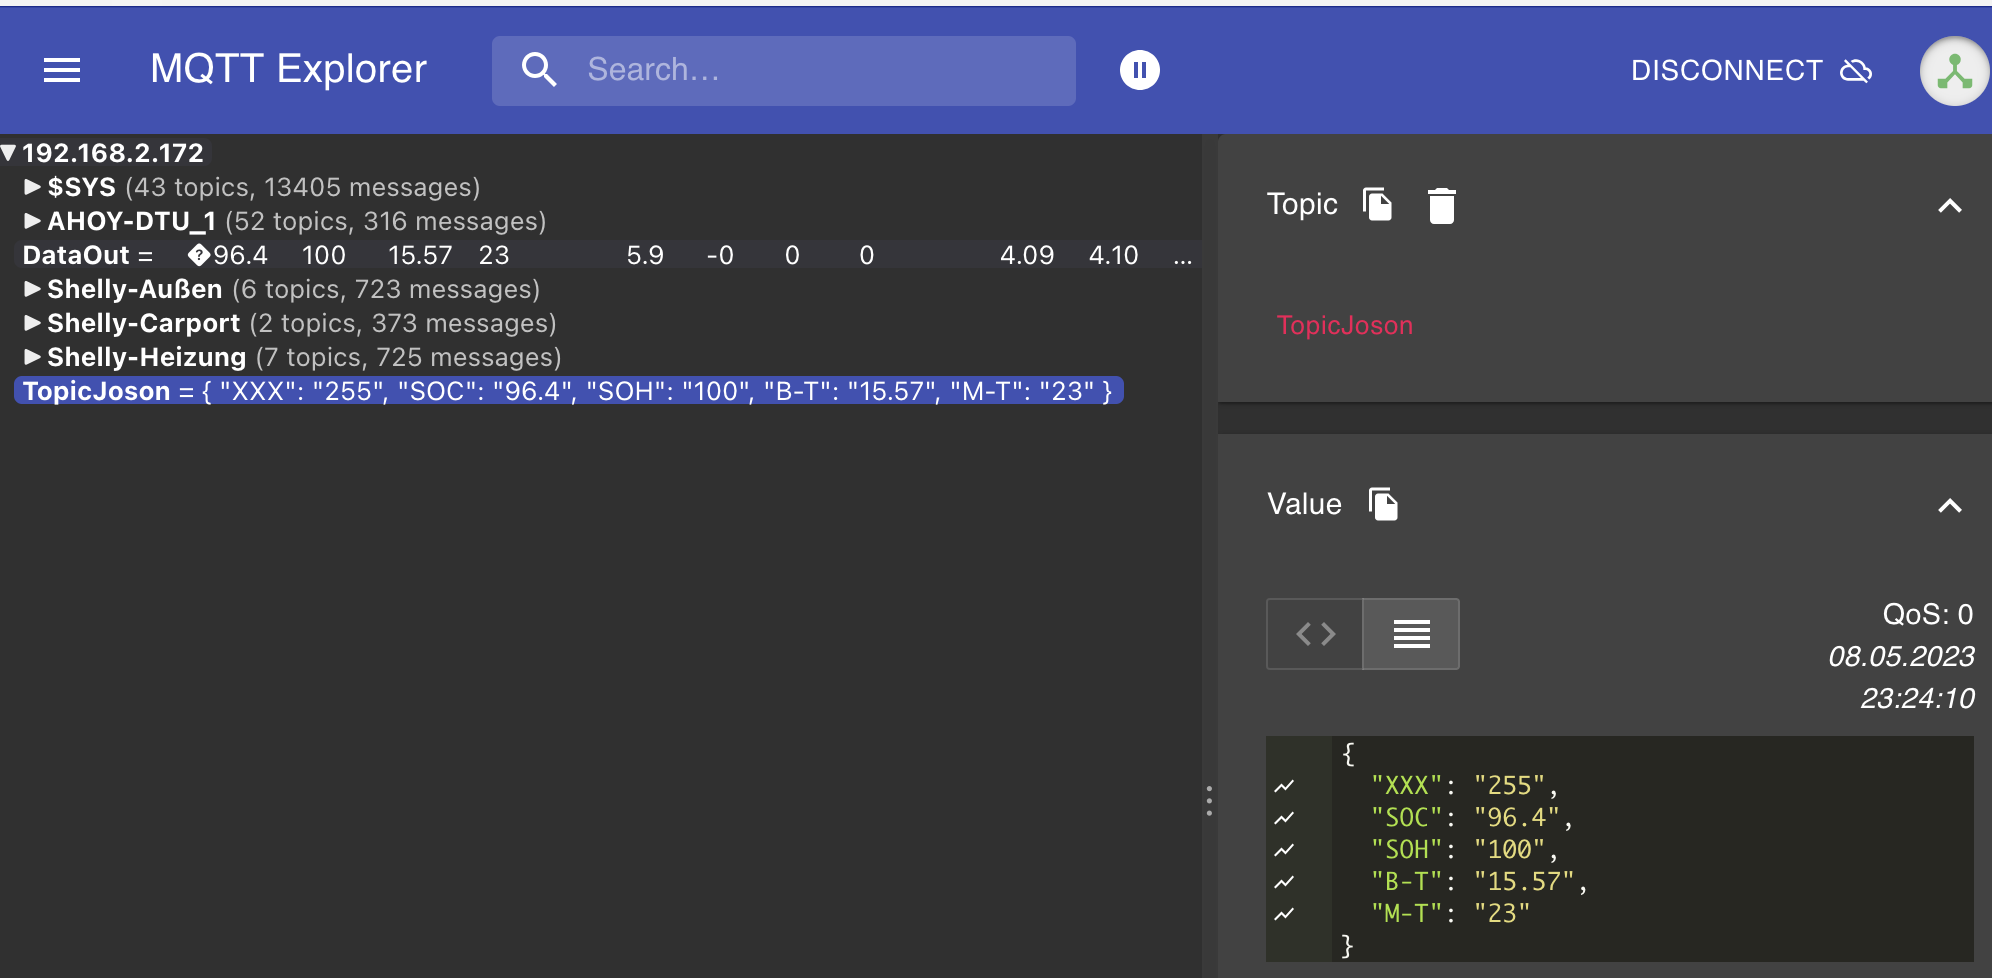Open the hamburger navigation menu
Screen dimensions: 1992x978
tap(62, 70)
